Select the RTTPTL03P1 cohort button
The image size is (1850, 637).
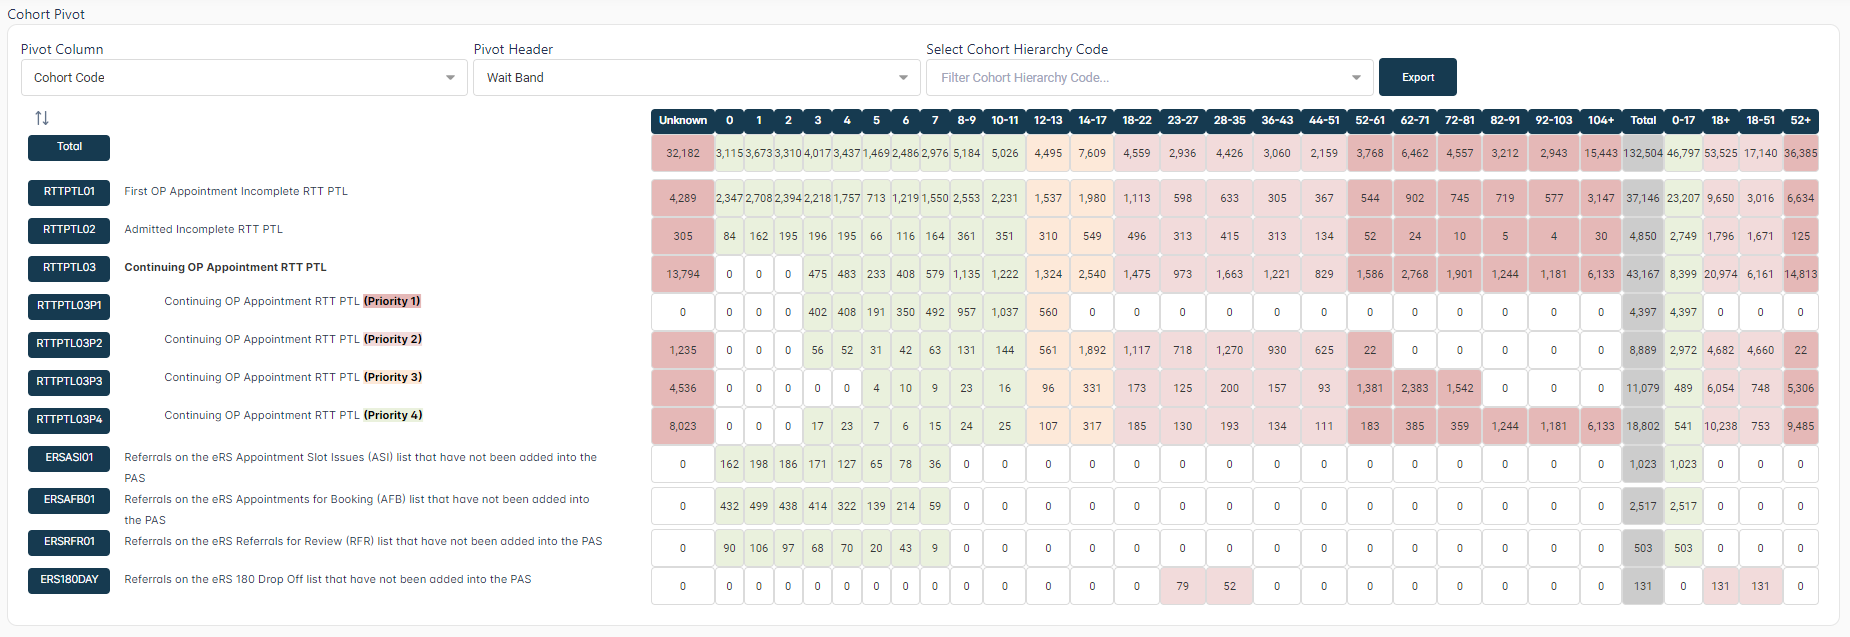69,306
